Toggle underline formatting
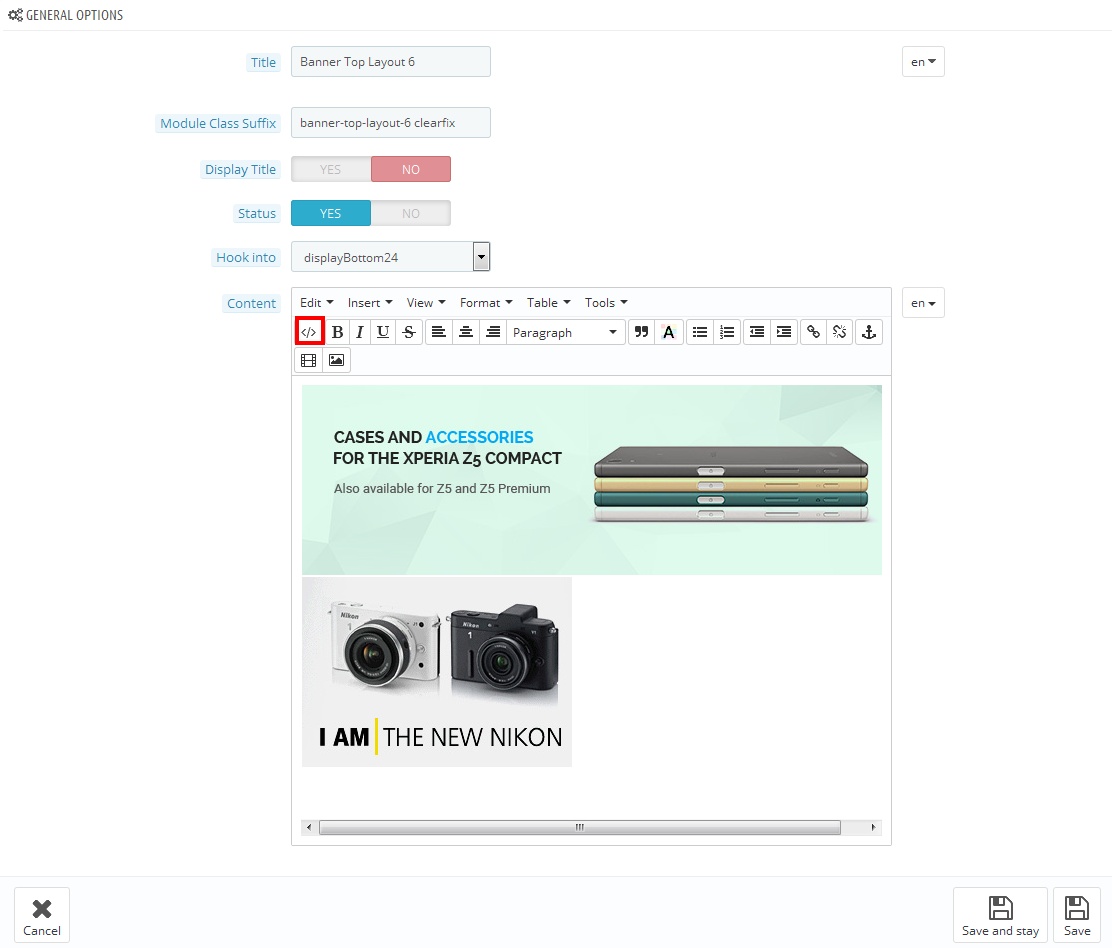This screenshot has width=1112, height=948. [x=383, y=332]
